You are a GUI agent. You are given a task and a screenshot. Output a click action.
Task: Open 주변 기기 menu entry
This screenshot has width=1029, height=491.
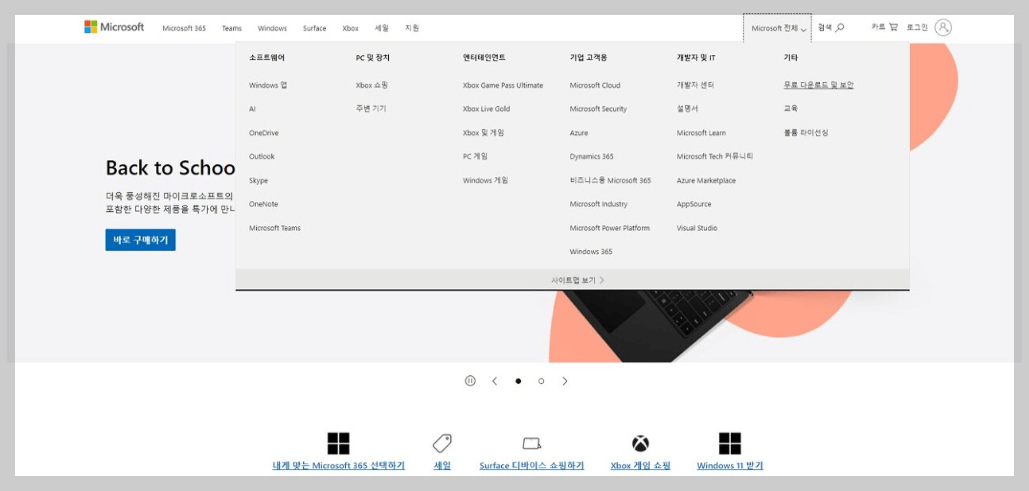(x=371, y=109)
